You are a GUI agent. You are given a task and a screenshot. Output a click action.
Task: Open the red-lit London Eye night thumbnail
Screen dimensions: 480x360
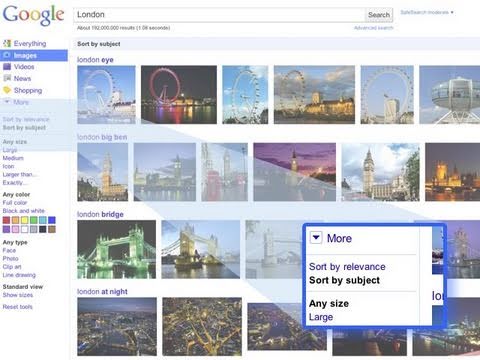179,95
